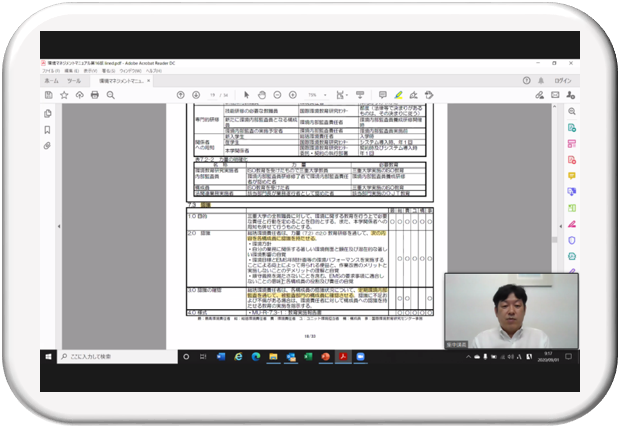
Task: Open the Bookmarks panel in left sidebar
Action: point(47,129)
